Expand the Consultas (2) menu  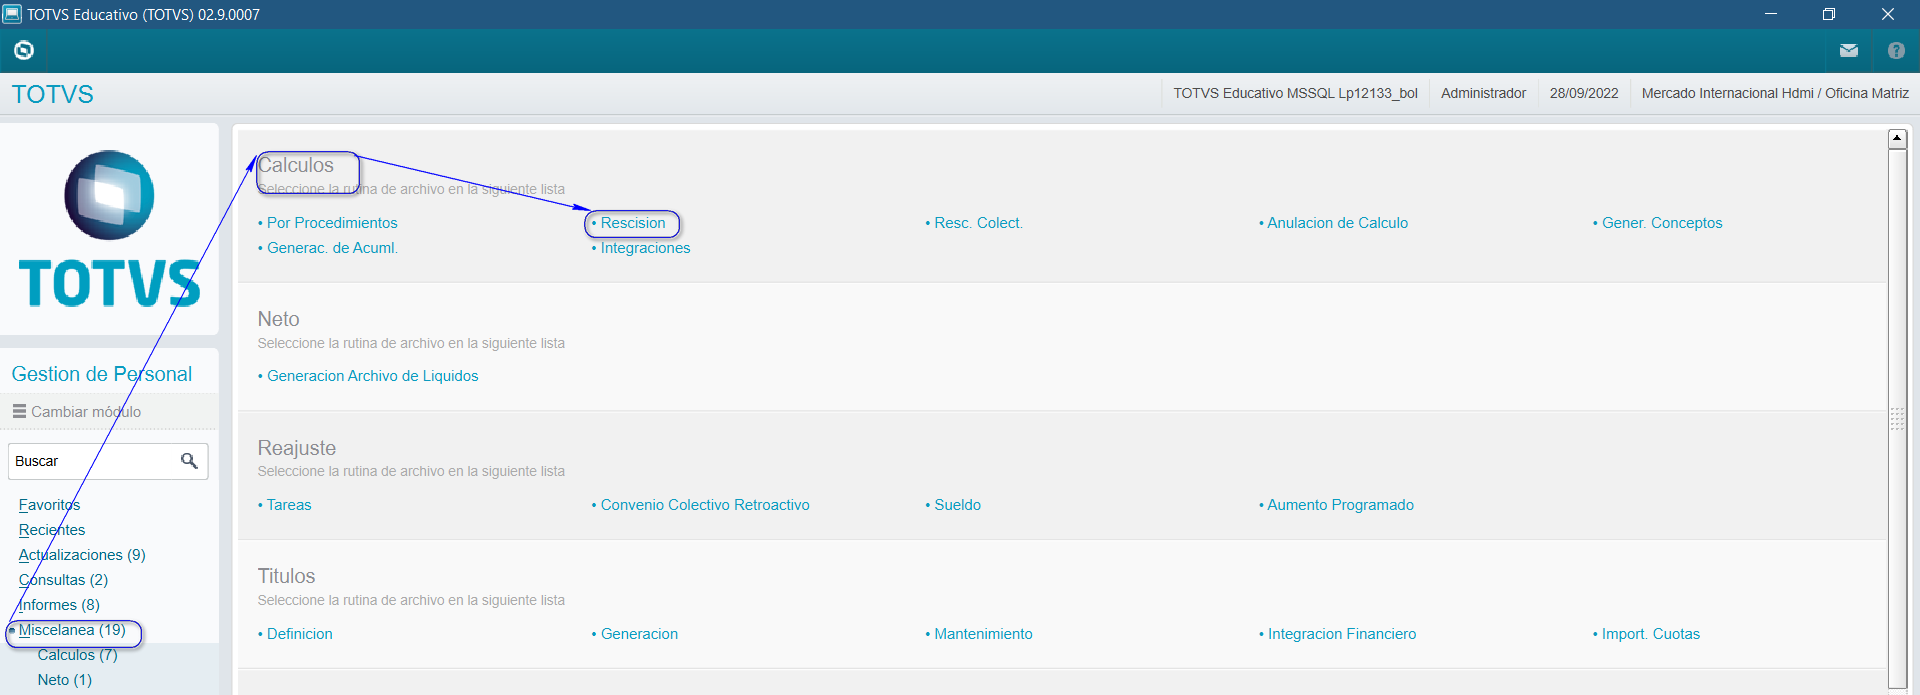pyautogui.click(x=63, y=580)
